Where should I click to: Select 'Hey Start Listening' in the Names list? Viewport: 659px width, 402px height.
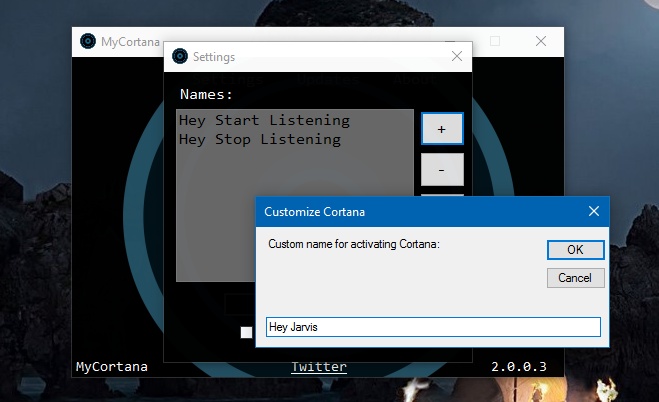tap(264, 121)
